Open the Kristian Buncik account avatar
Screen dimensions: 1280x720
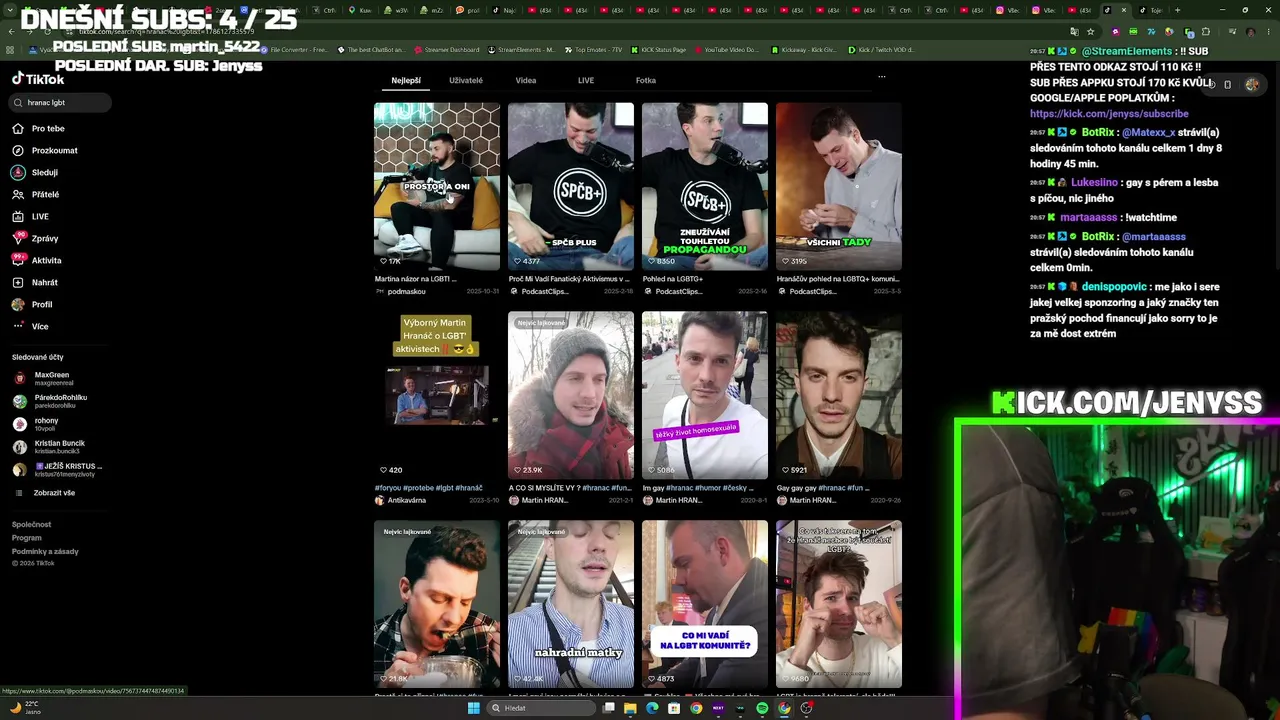click(x=20, y=447)
